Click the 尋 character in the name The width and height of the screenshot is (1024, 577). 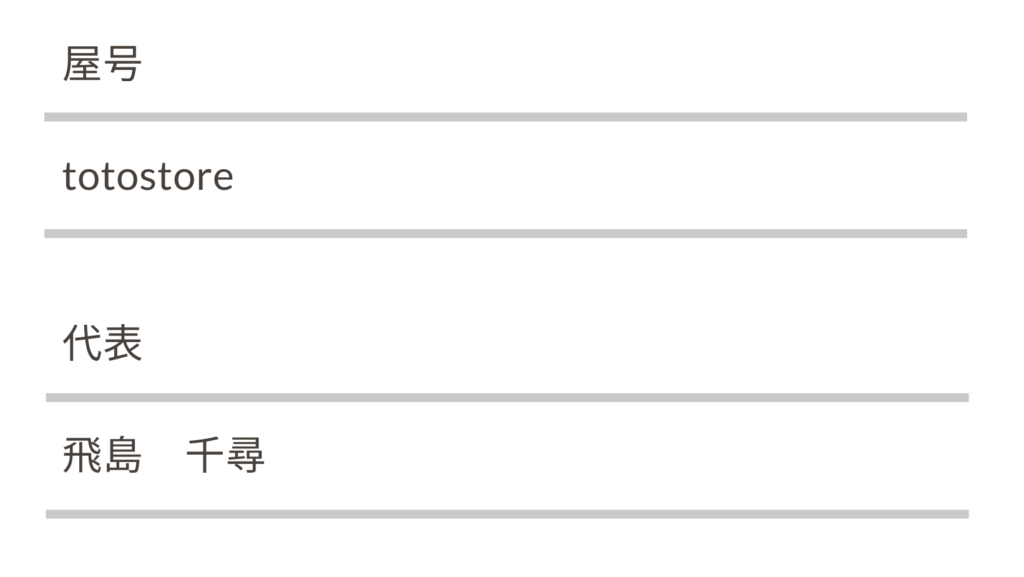(x=245, y=457)
